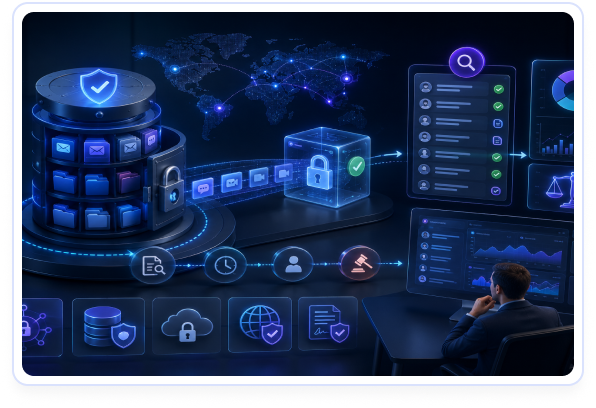Click the cloud with padlock tile
This screenshot has width=596, height=408.
click(x=187, y=325)
